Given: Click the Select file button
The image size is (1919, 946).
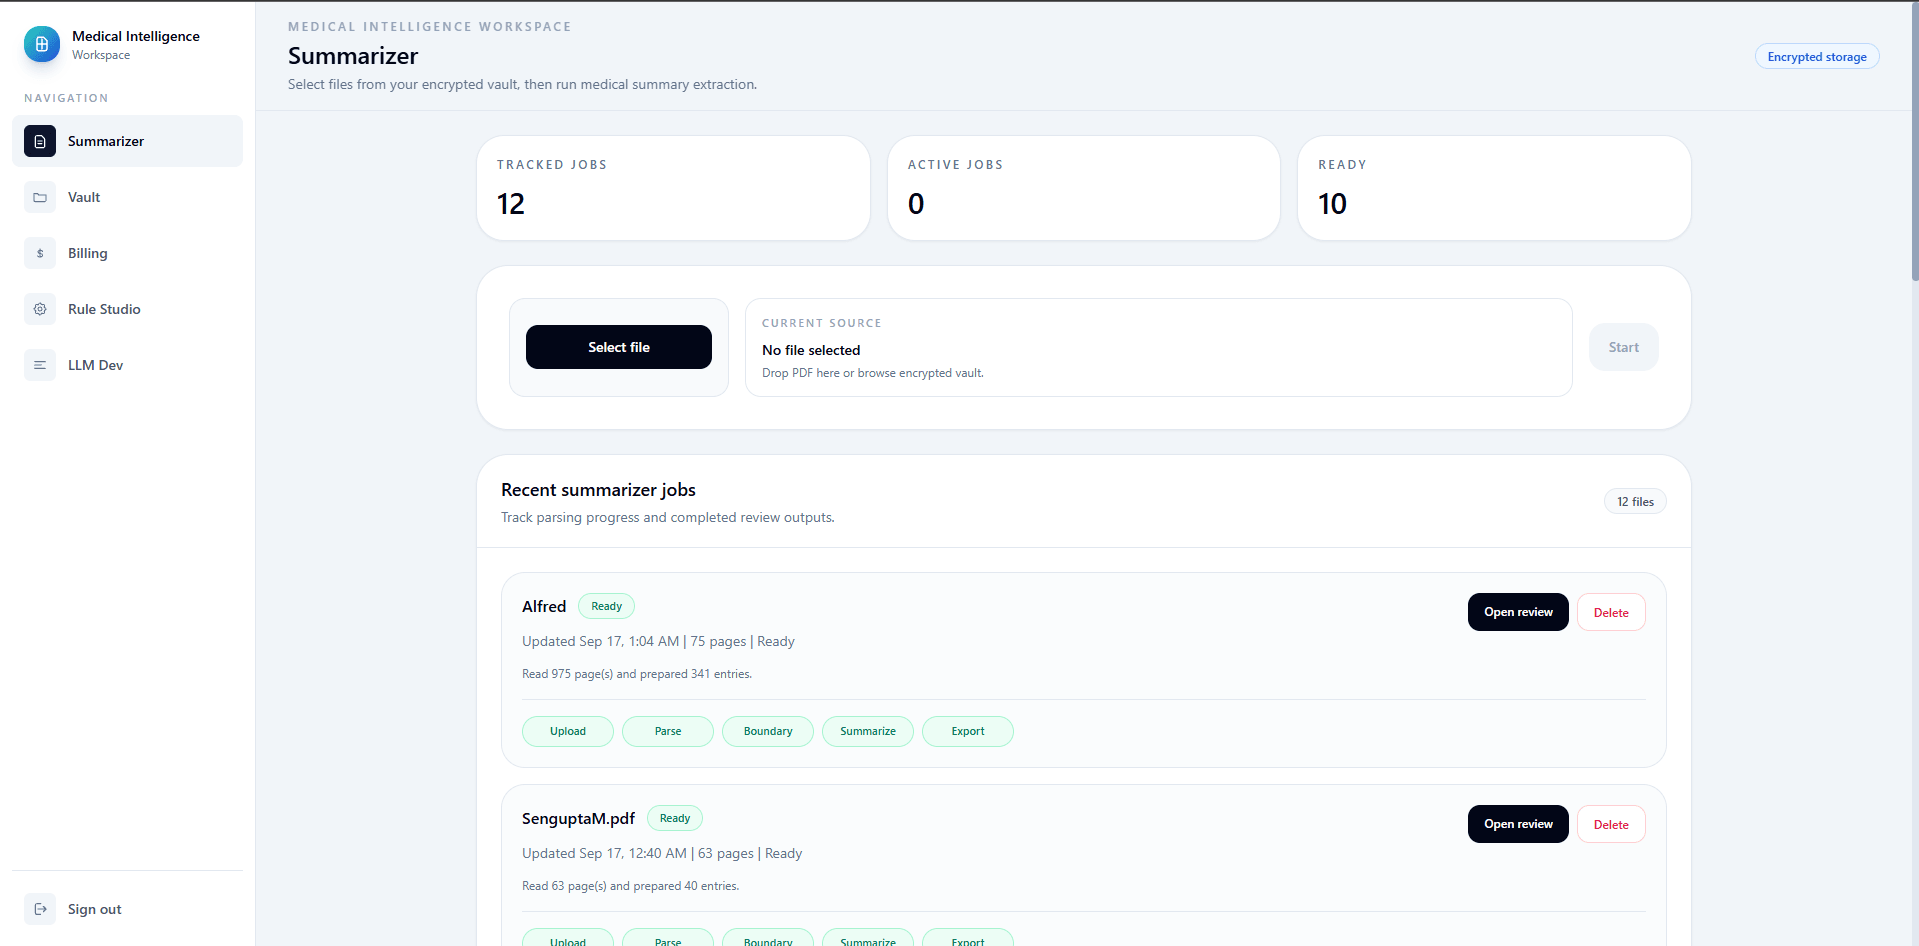Looking at the screenshot, I should pos(619,347).
